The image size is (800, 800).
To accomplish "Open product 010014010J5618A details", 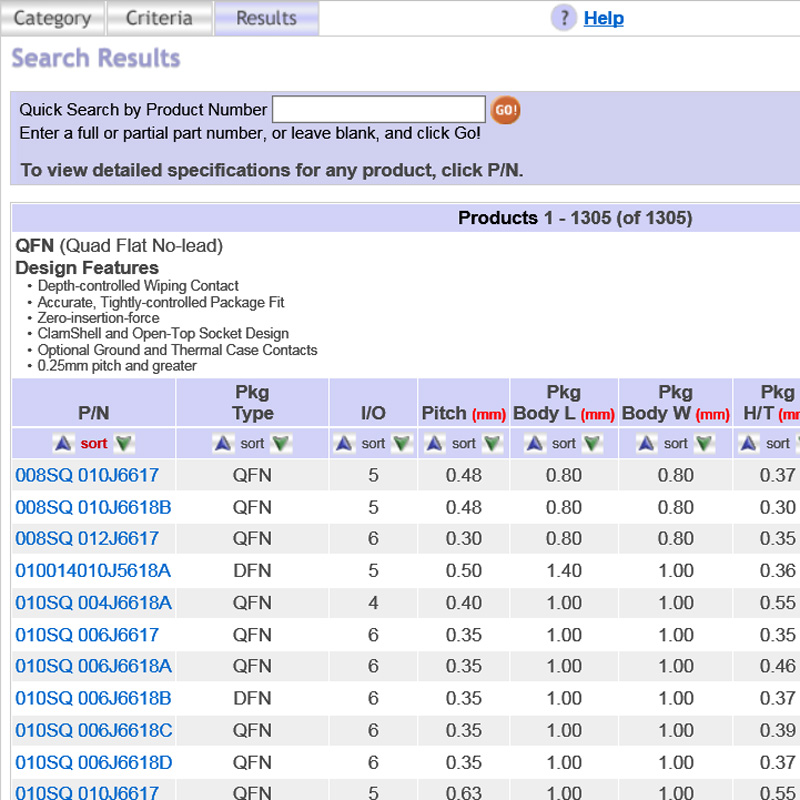I will click(x=93, y=570).
